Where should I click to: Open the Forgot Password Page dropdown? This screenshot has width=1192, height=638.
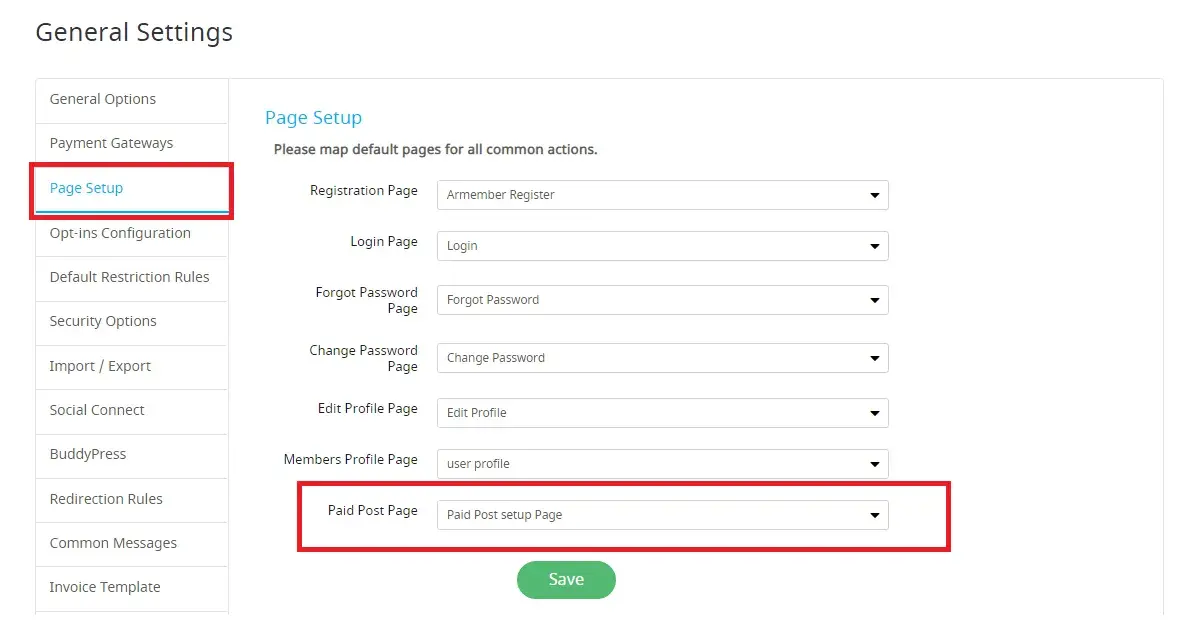point(662,300)
